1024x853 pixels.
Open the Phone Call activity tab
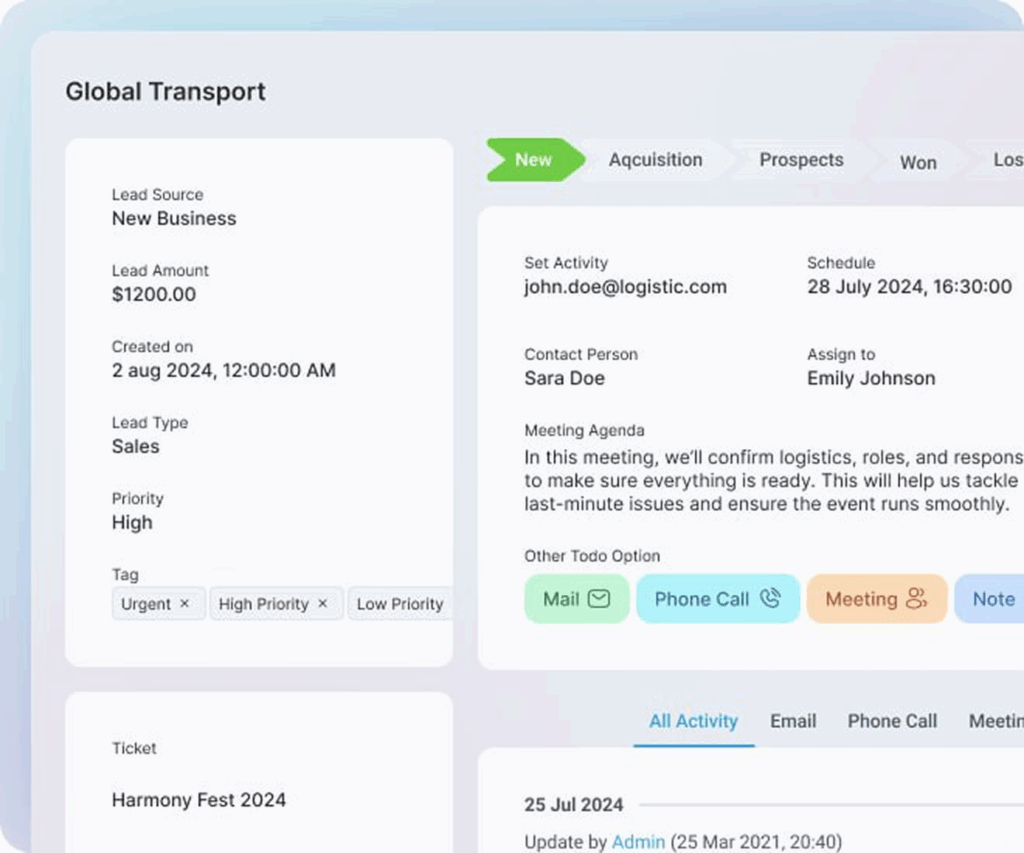pyautogui.click(x=892, y=721)
